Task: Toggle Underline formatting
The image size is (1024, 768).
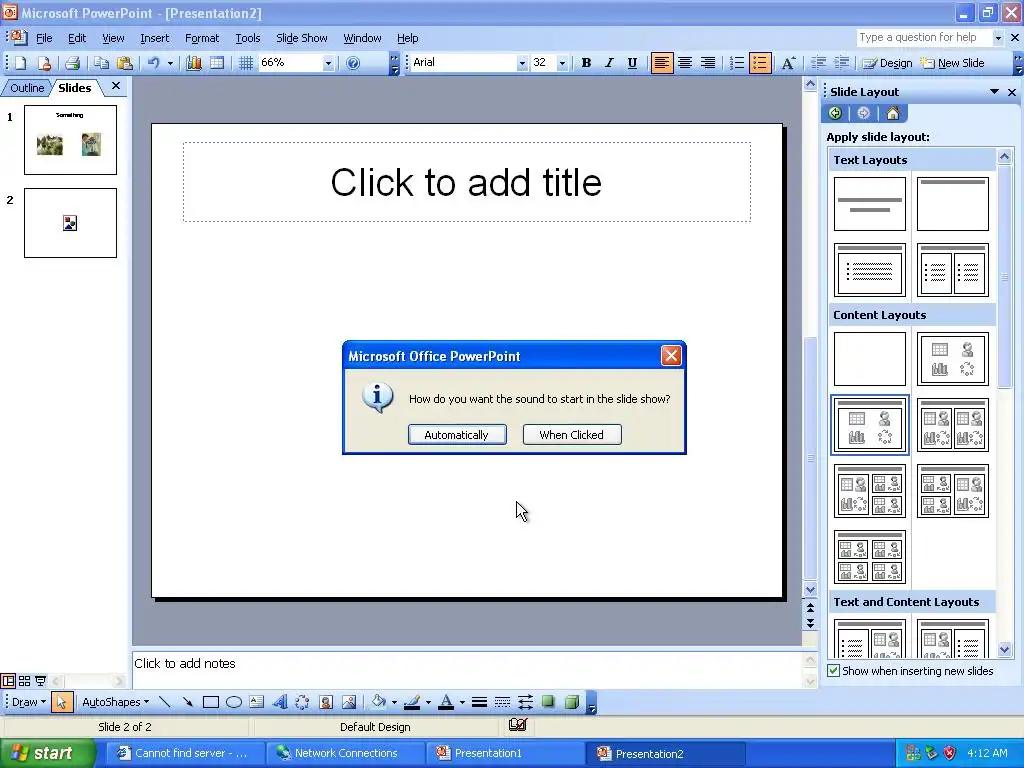Action: click(x=632, y=63)
